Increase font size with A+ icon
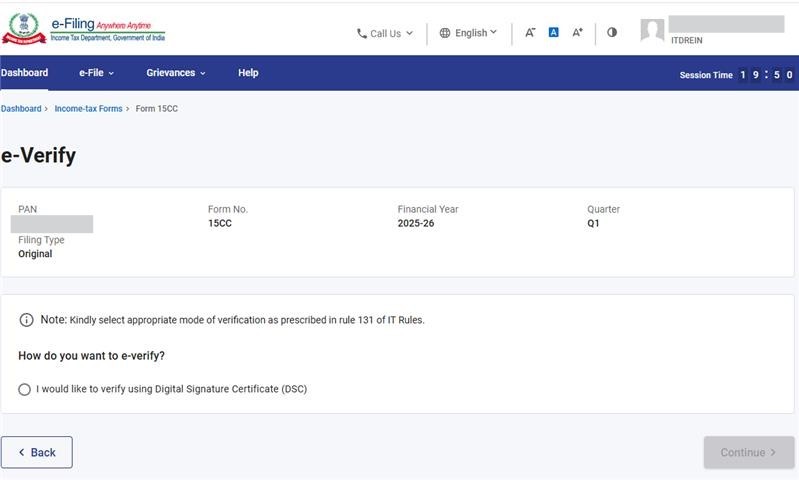The image size is (799, 480). 578,32
